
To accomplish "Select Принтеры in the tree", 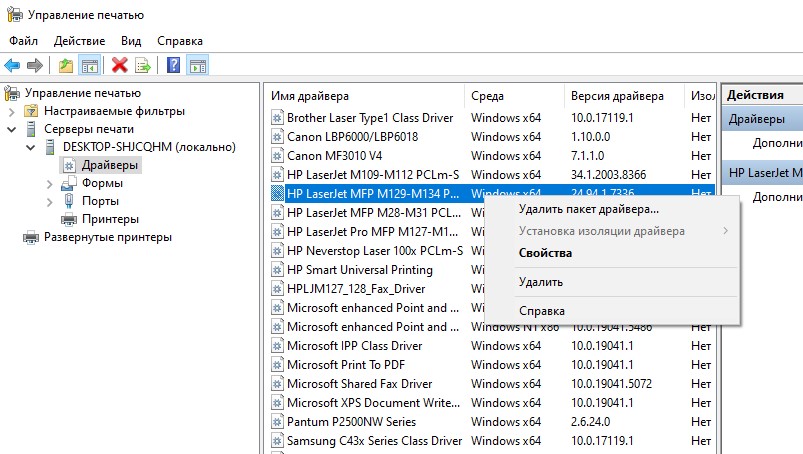I will 110,219.
